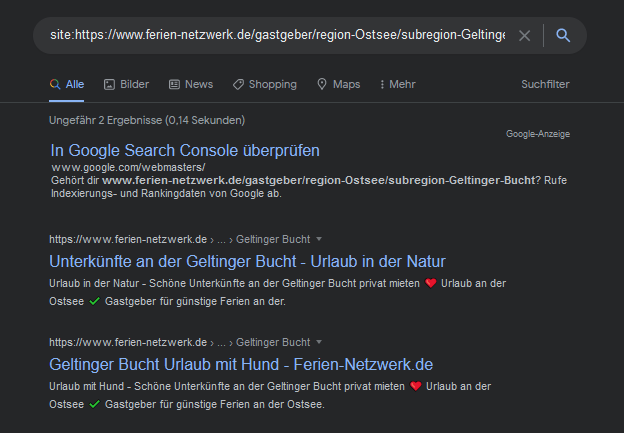The image size is (624, 433).
Task: Click the Bilder image icon
Action: pos(111,85)
